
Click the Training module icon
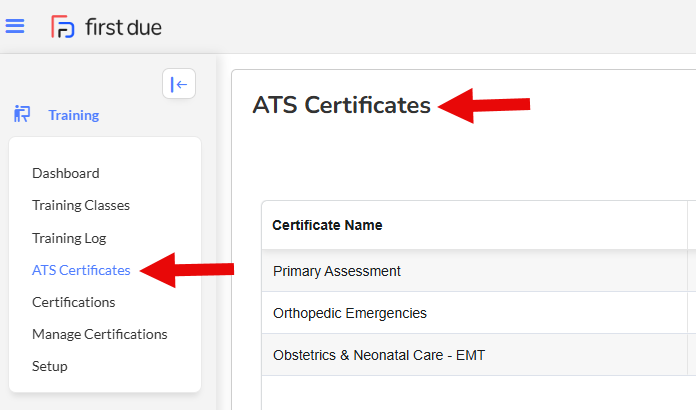[x=22, y=114]
